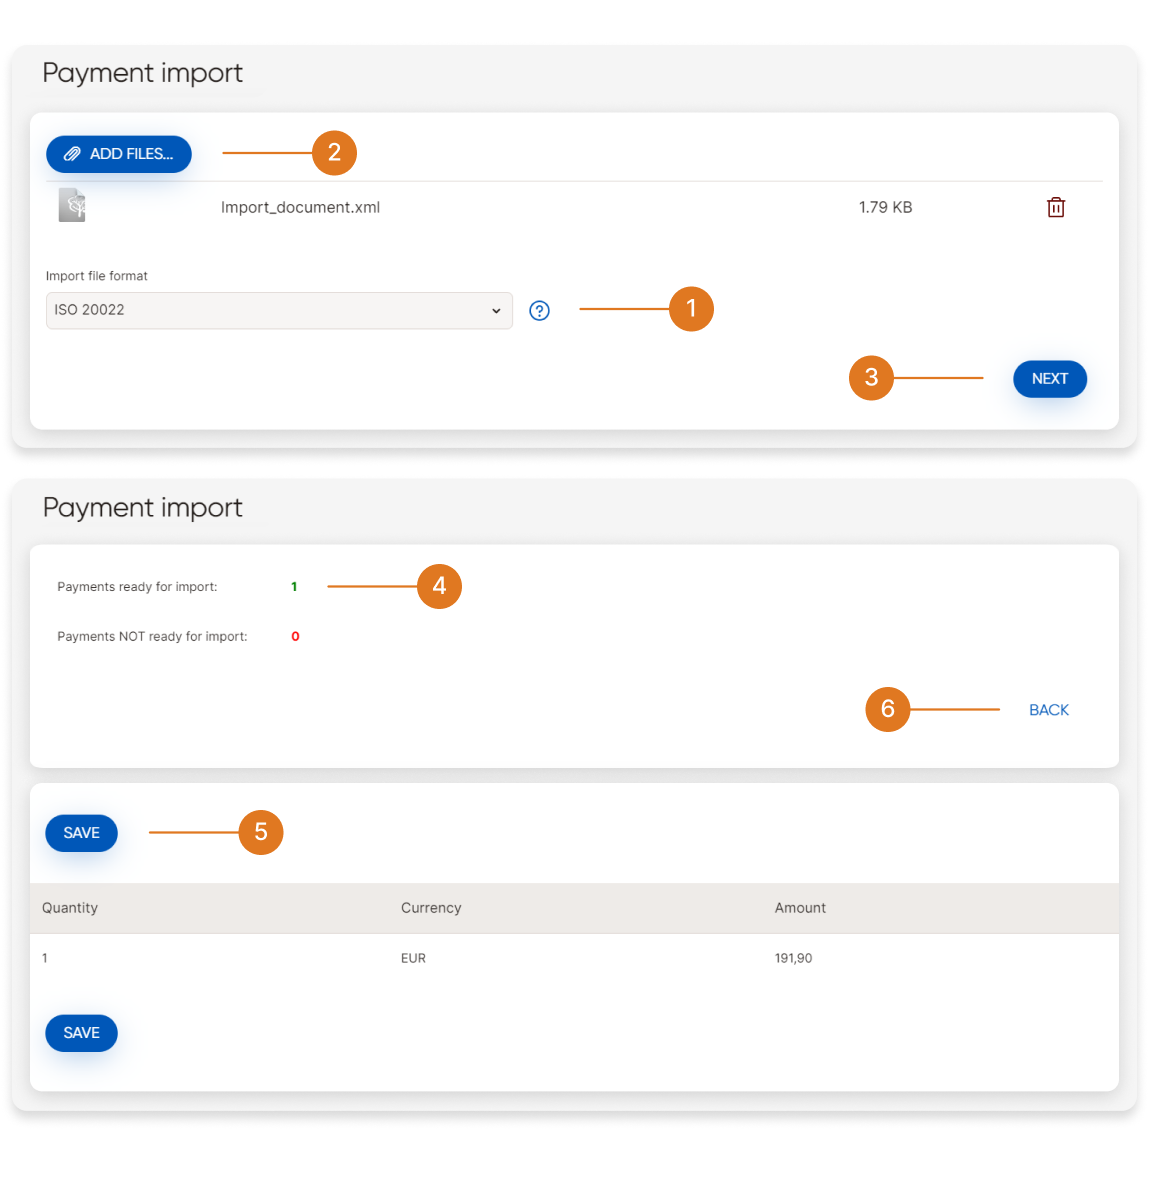Click the orange step marker number 4
Screen dimensions: 1150x1202
click(439, 586)
